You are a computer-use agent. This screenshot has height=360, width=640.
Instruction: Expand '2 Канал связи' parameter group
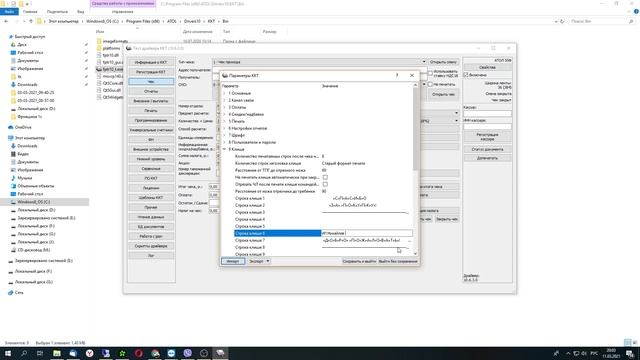coord(224,100)
